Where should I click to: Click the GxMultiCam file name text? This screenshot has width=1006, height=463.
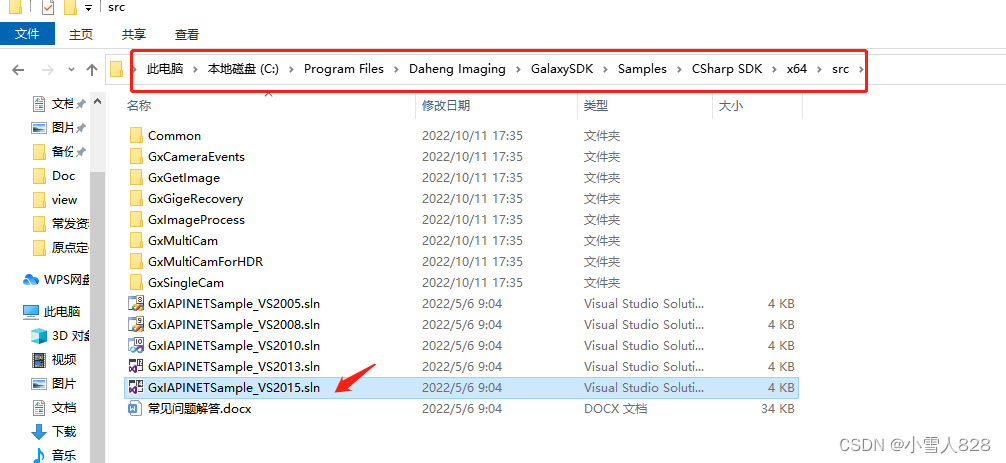pos(183,240)
